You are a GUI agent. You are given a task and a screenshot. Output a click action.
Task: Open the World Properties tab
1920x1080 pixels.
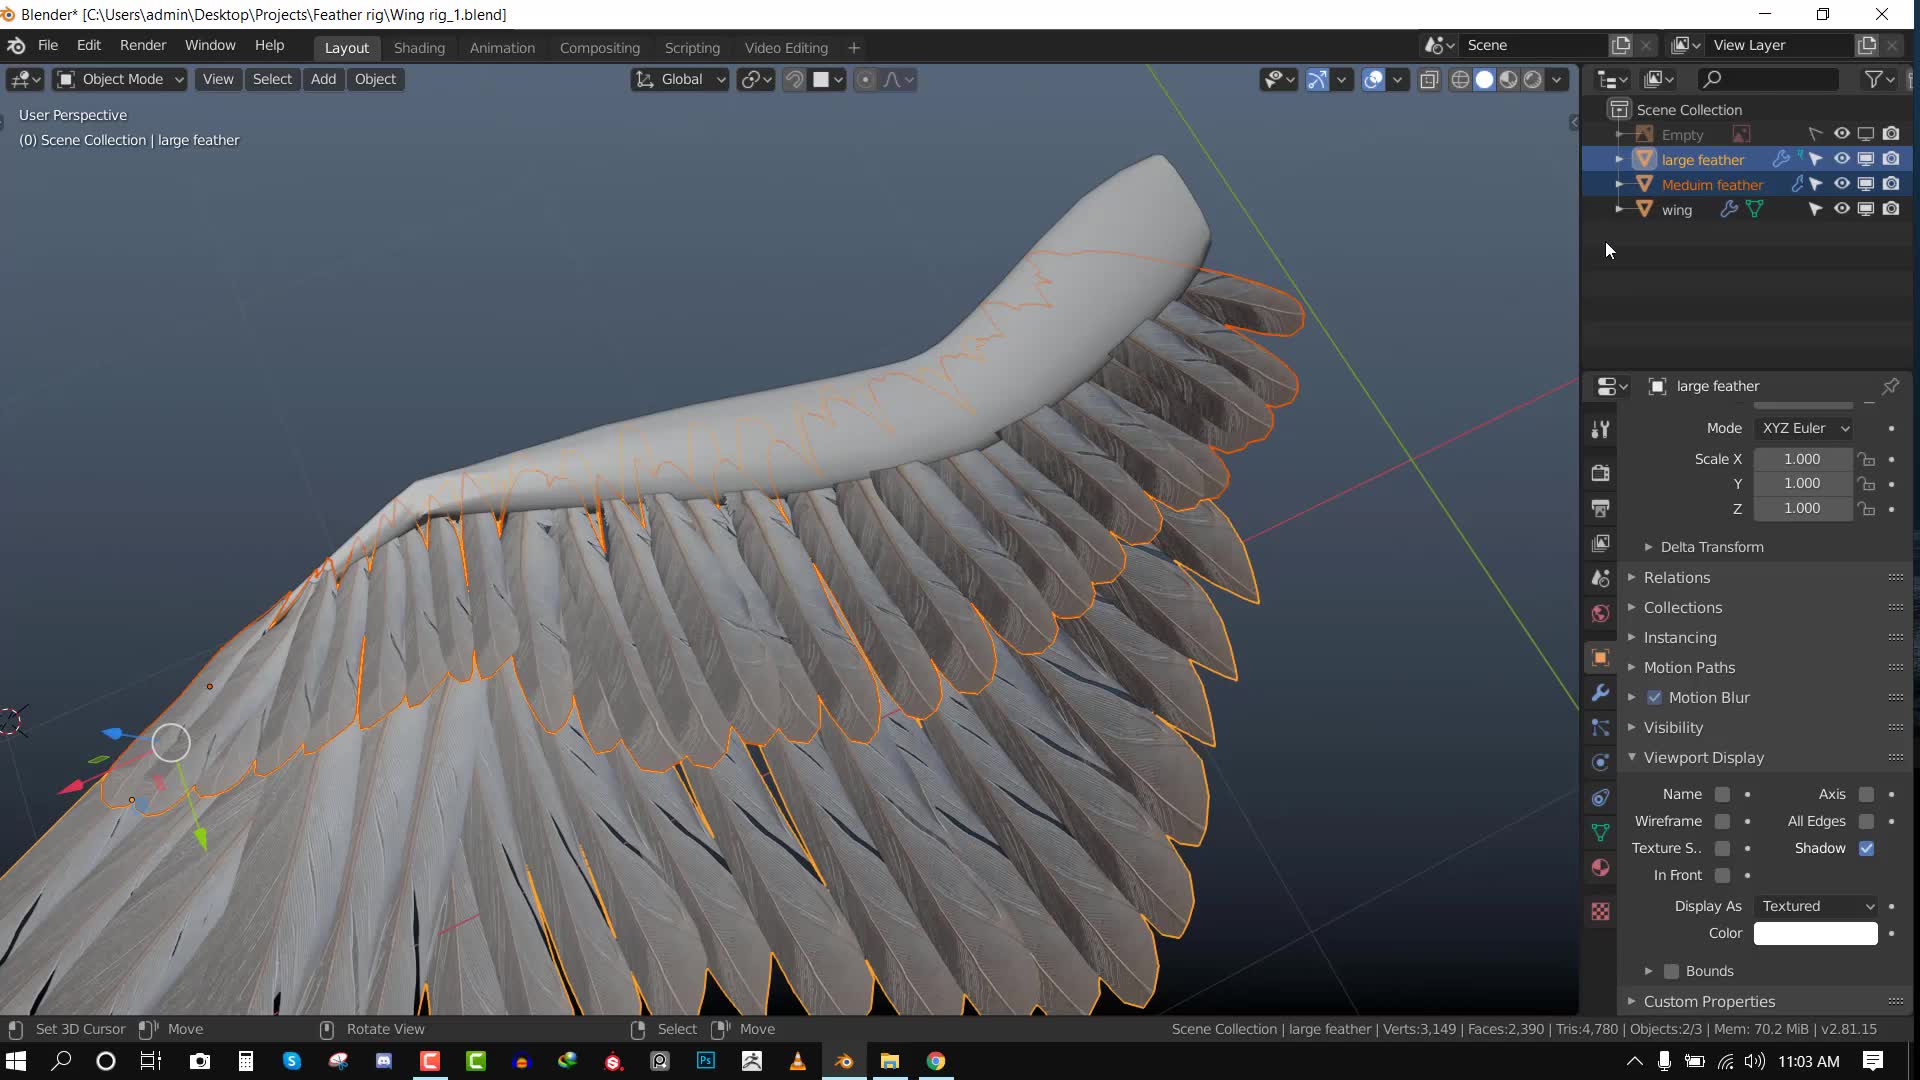(x=1601, y=613)
